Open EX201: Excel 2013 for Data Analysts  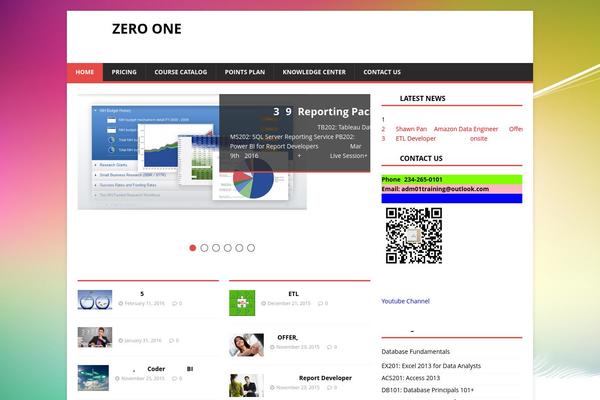point(431,366)
